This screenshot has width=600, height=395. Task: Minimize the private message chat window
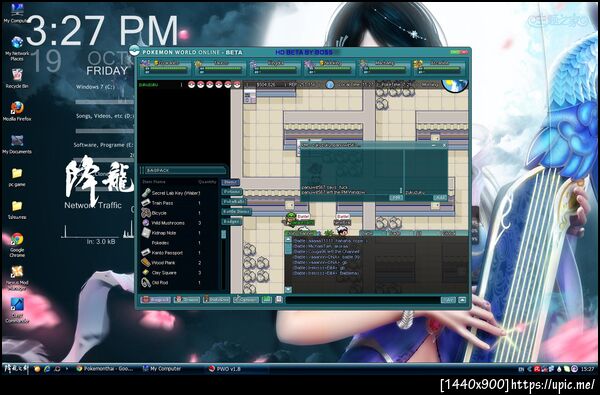[434, 145]
